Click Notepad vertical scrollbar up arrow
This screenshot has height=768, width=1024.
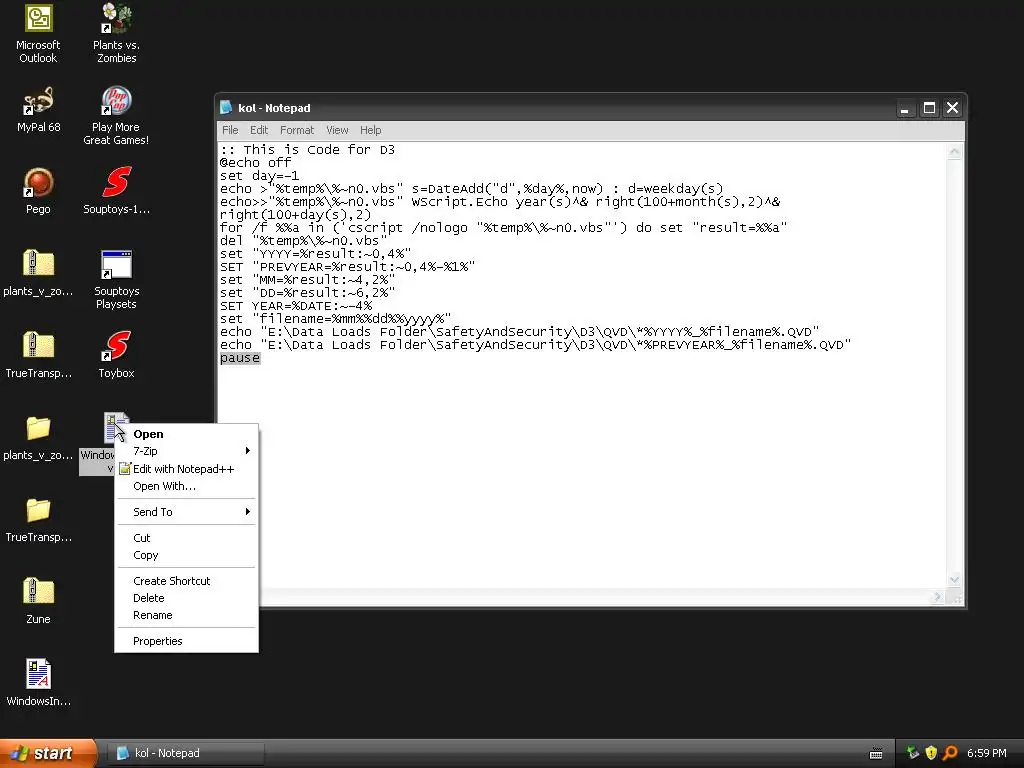(x=954, y=152)
